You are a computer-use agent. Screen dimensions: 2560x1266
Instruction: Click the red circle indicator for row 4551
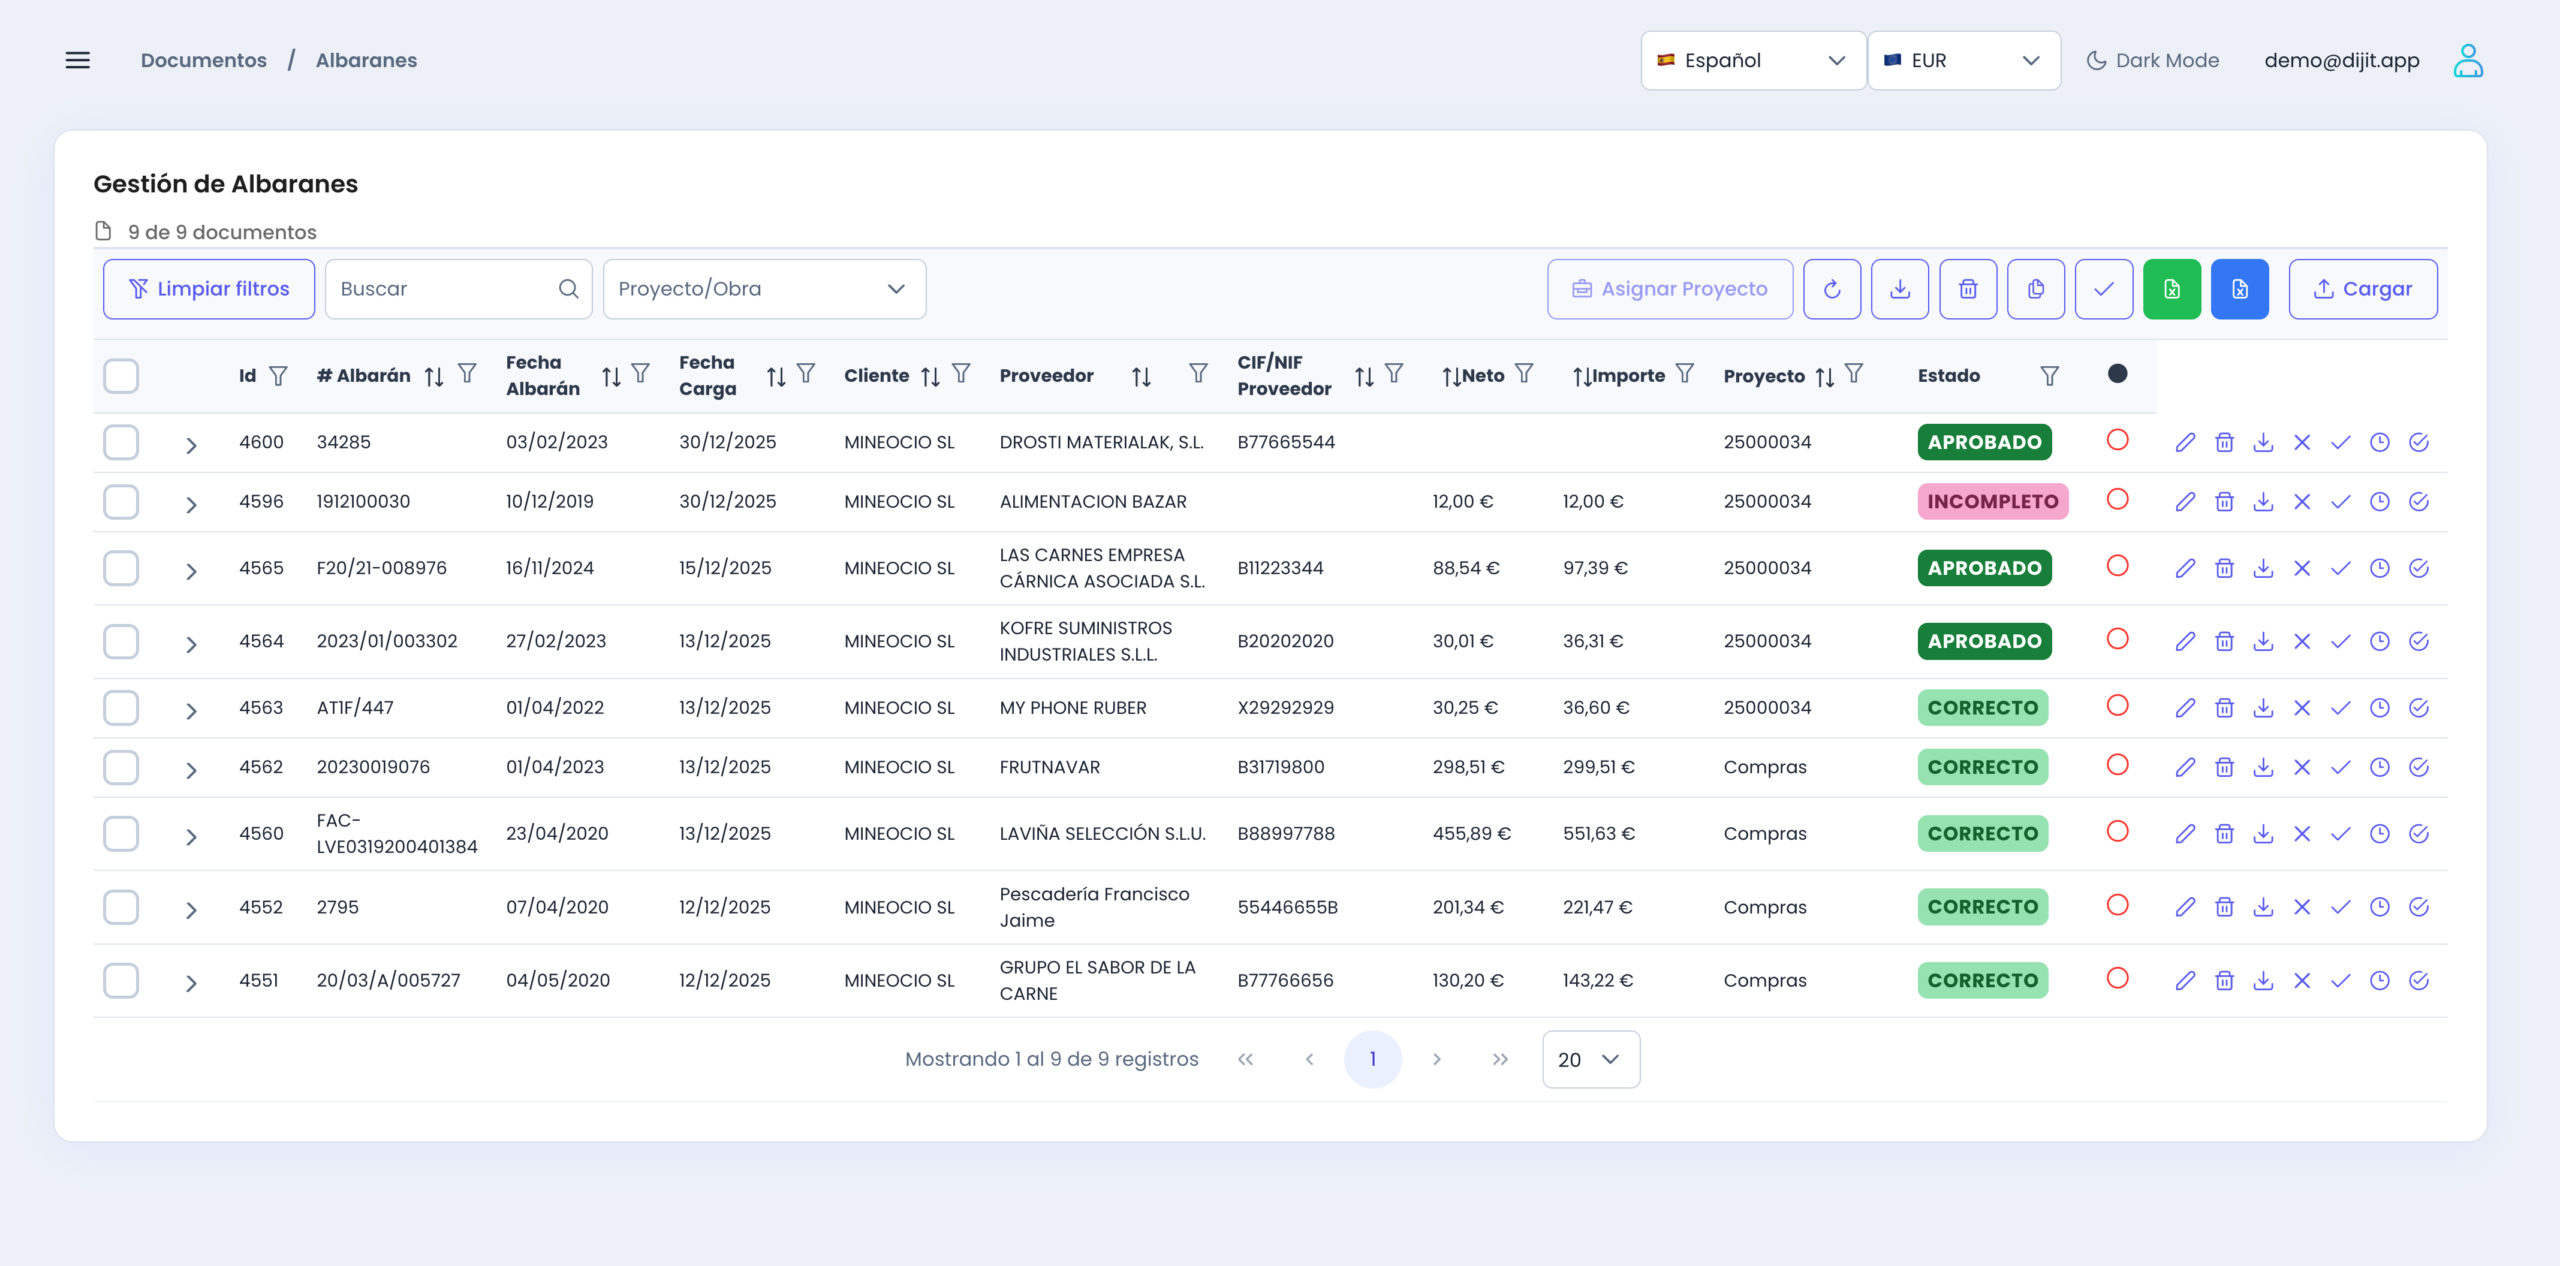(2117, 978)
